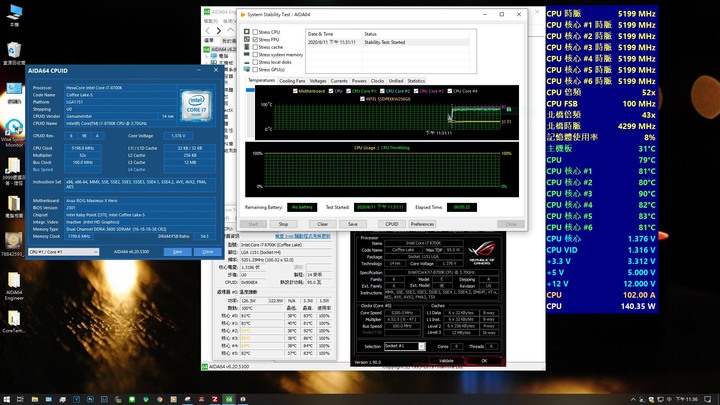Enable the Stress local disks checkbox
The height and width of the screenshot is (405, 720).
[255, 62]
